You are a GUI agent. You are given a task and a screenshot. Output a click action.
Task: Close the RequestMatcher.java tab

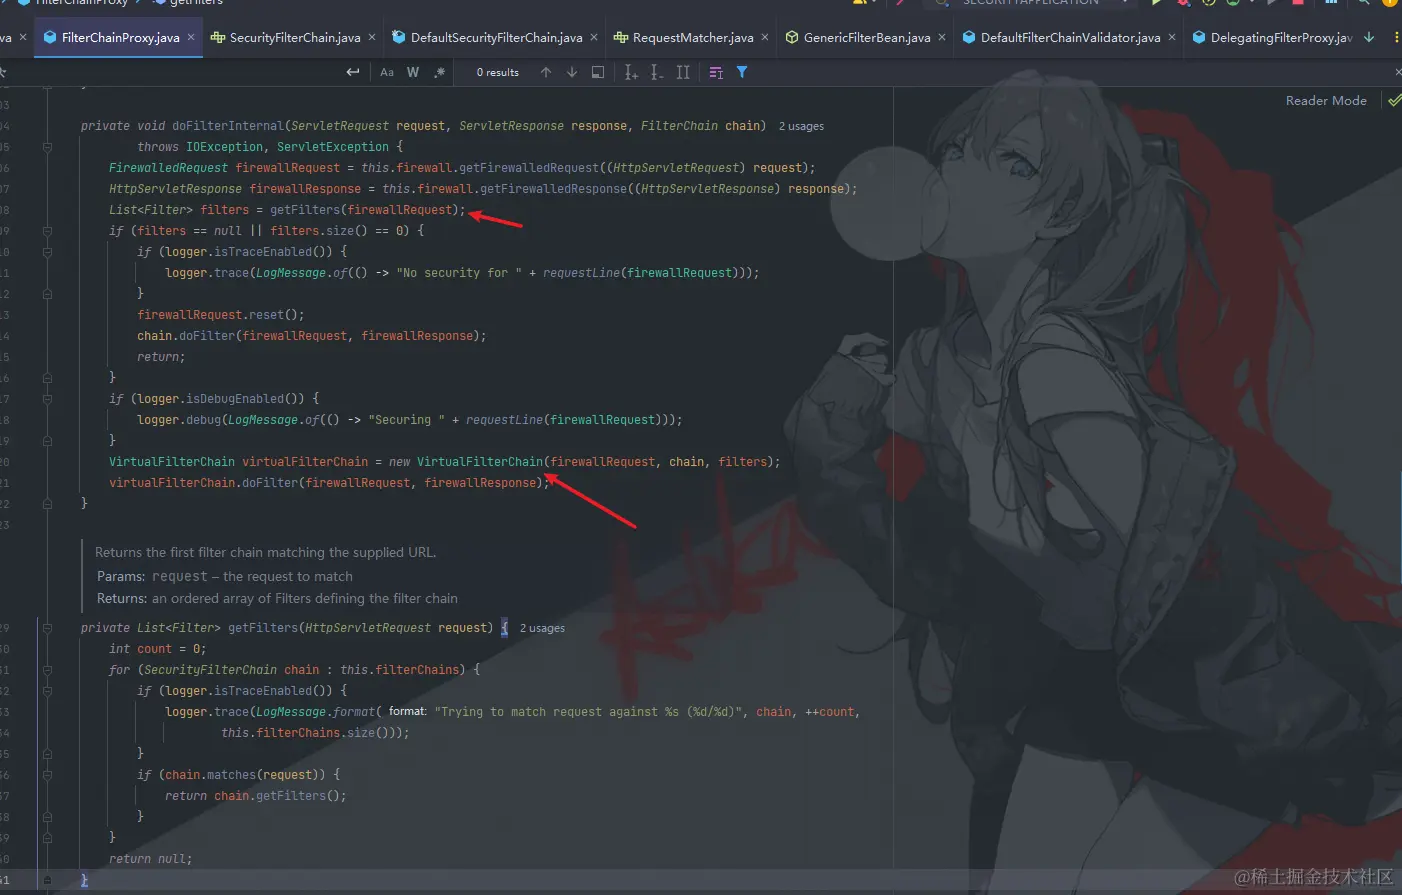(x=765, y=38)
